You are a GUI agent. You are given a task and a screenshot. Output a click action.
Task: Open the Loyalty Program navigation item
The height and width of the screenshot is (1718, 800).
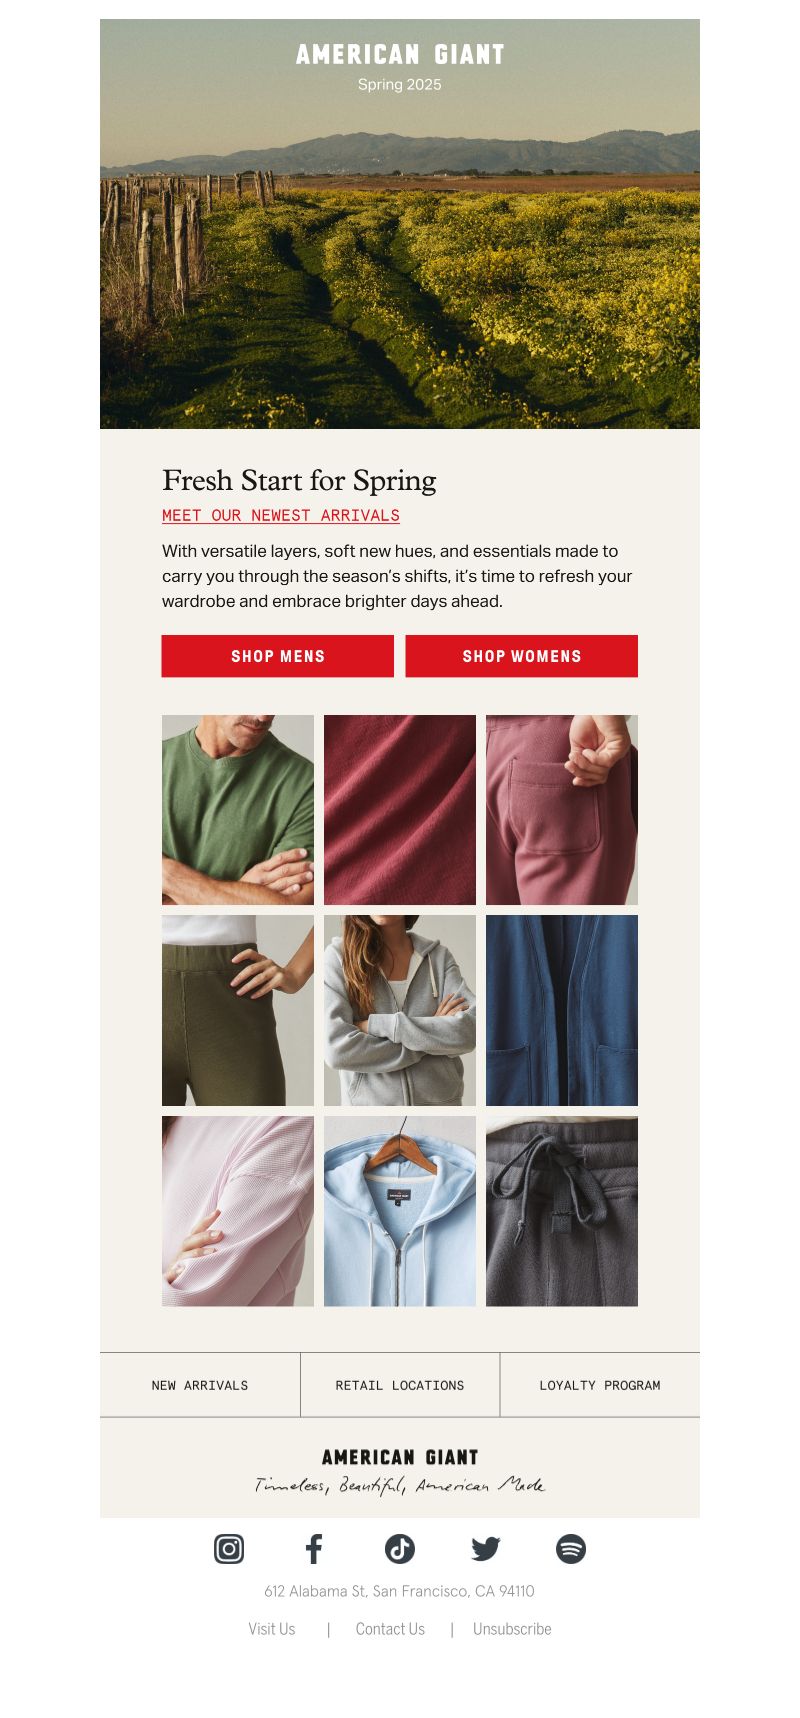[600, 1385]
